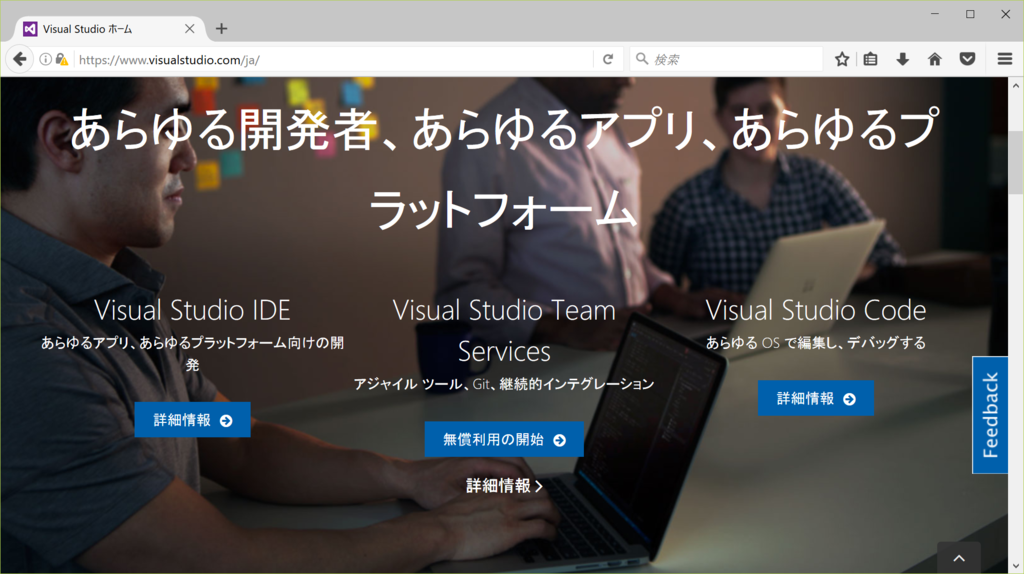Screen dimensions: 1024x574
Task: Go to the Firefox home page icon
Action: [935, 59]
